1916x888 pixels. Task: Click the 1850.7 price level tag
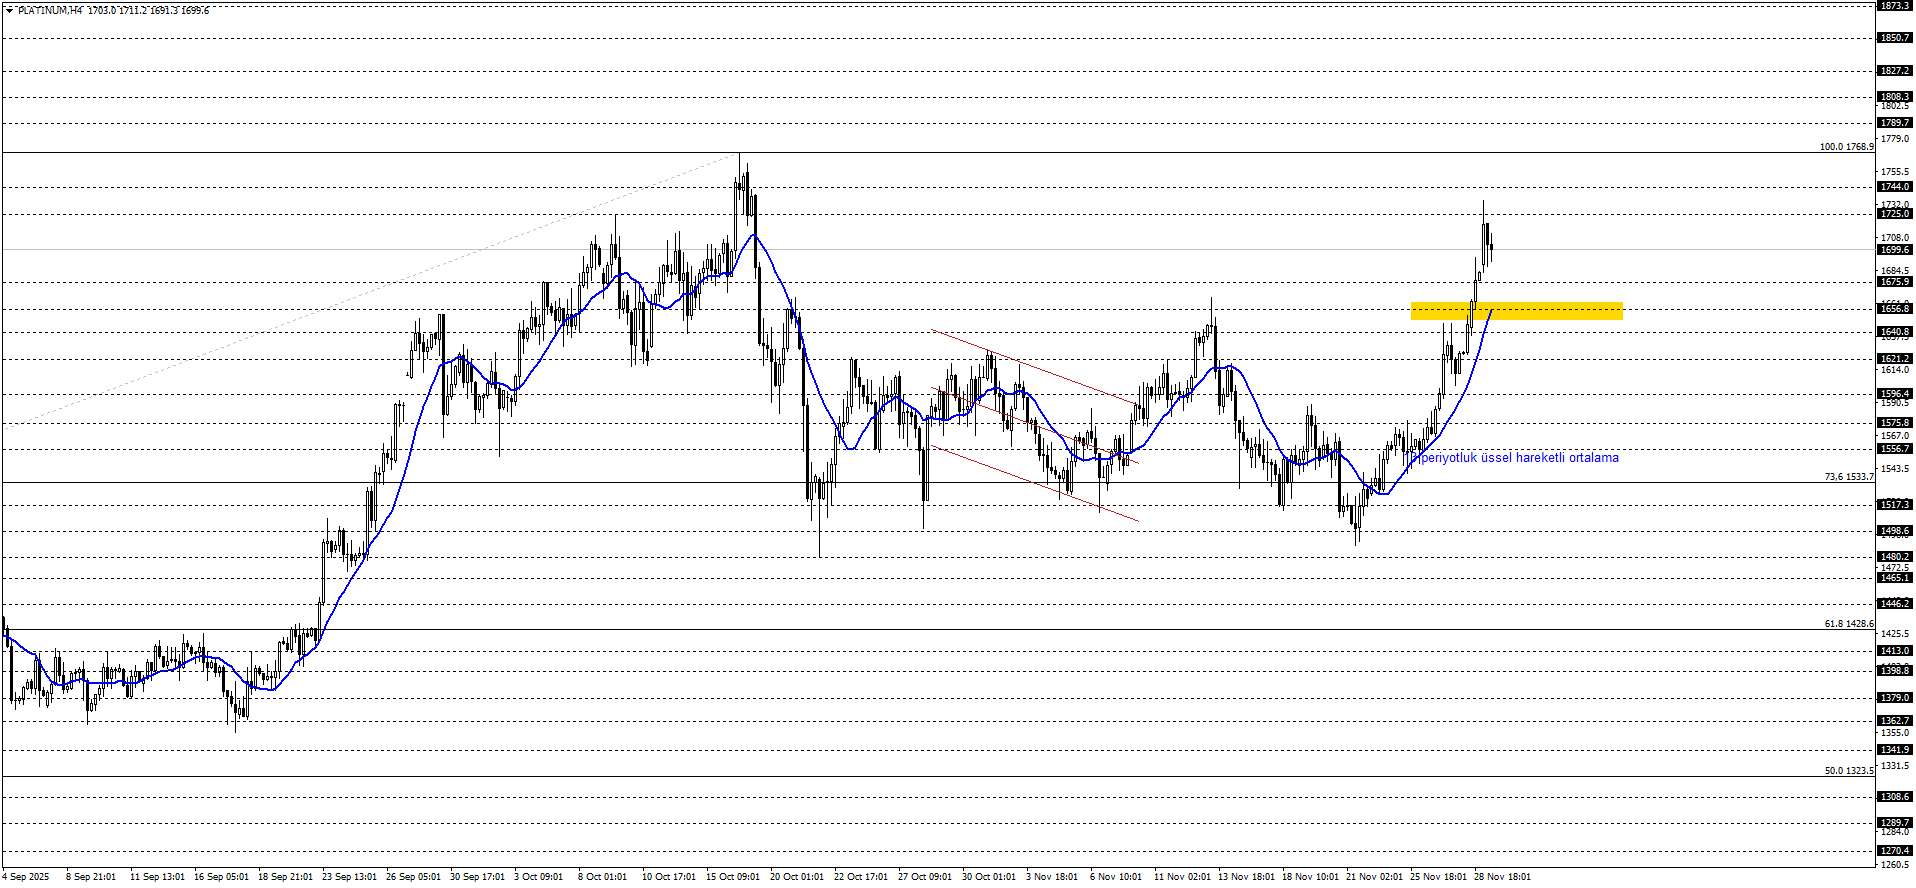[1895, 38]
